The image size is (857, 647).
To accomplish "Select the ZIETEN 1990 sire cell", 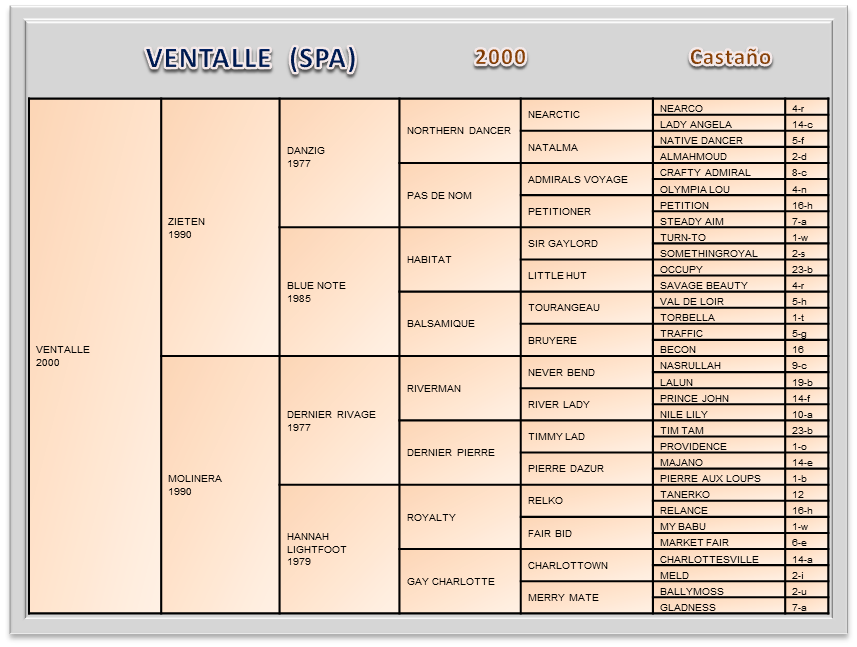I will (219, 227).
